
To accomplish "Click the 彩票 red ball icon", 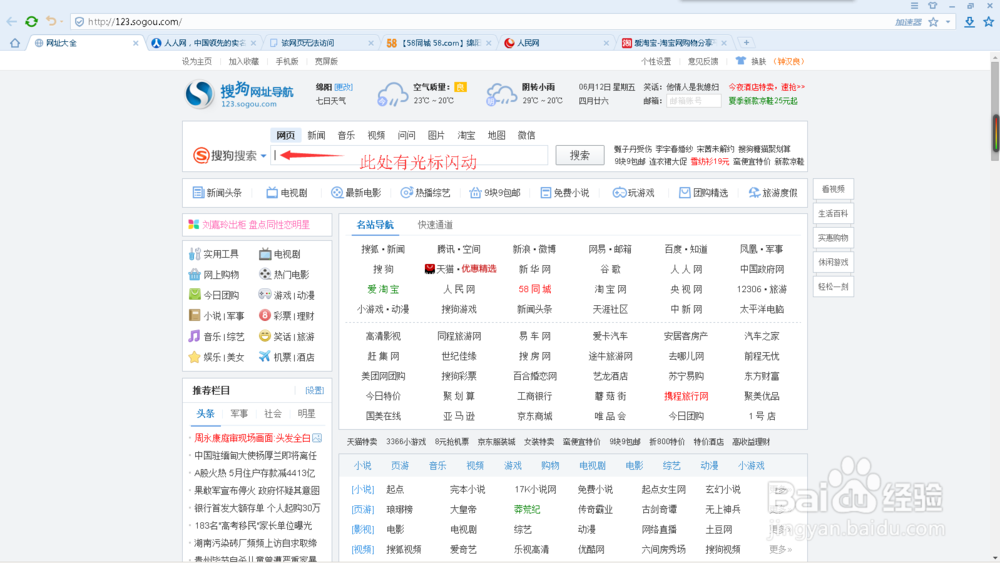I will pyautogui.click(x=265, y=316).
